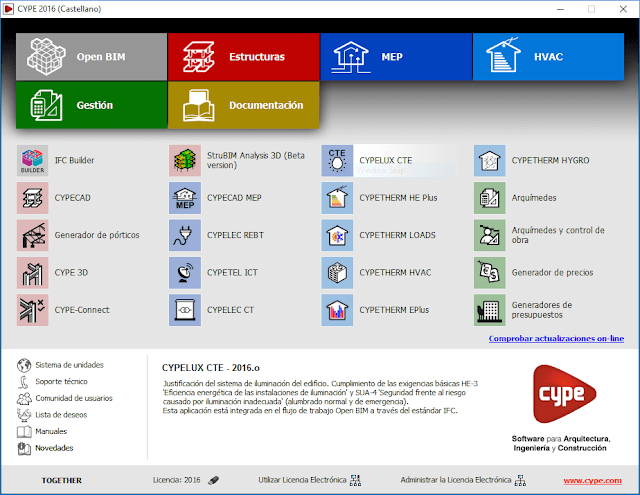Switch to the HVAC category tile
The height and width of the screenshot is (495, 640).
coord(548,57)
